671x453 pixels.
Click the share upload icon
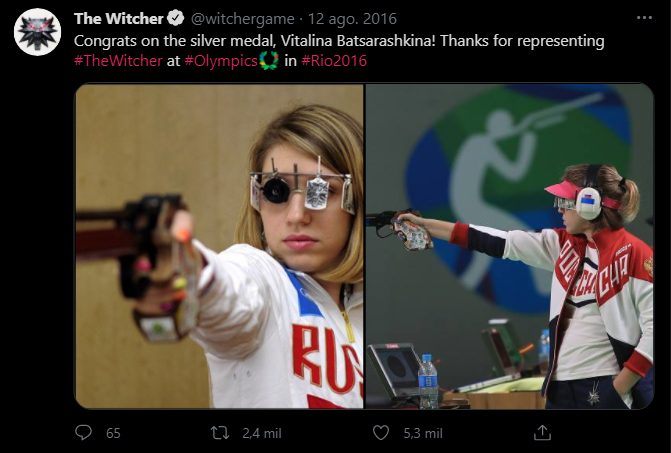[542, 432]
